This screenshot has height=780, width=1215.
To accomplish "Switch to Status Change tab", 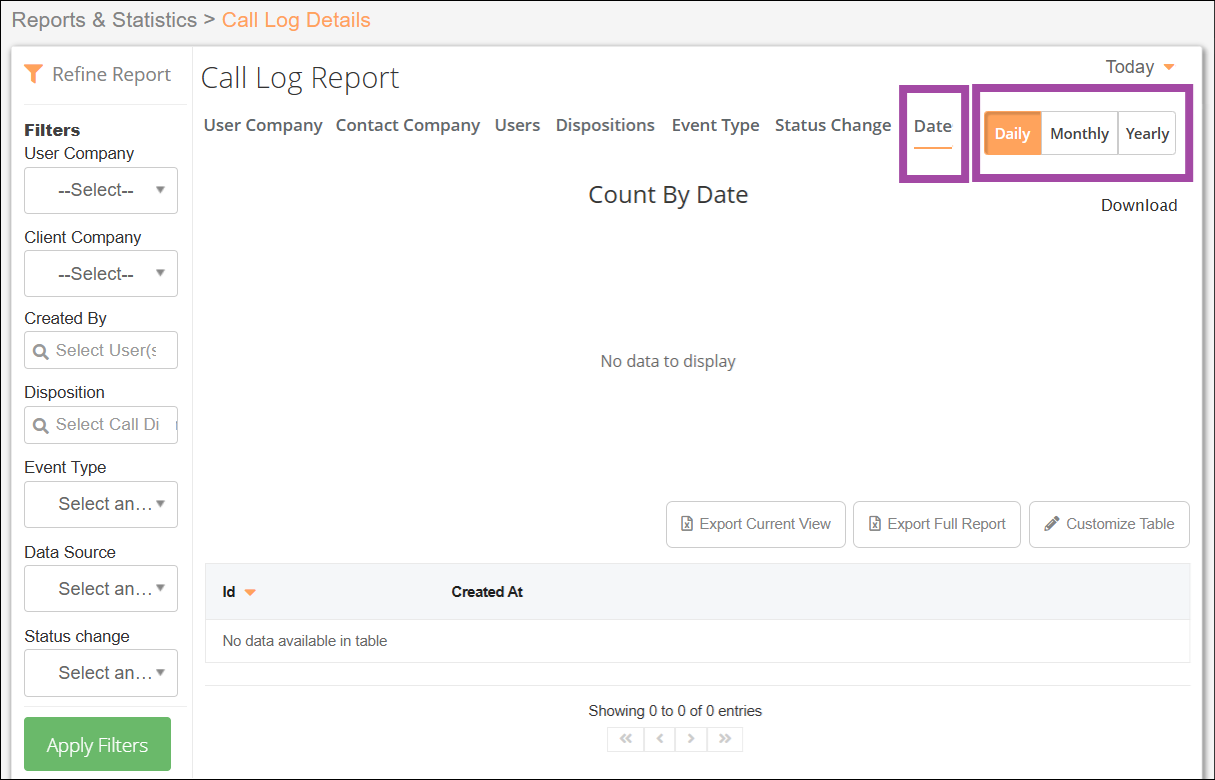I will click(833, 125).
